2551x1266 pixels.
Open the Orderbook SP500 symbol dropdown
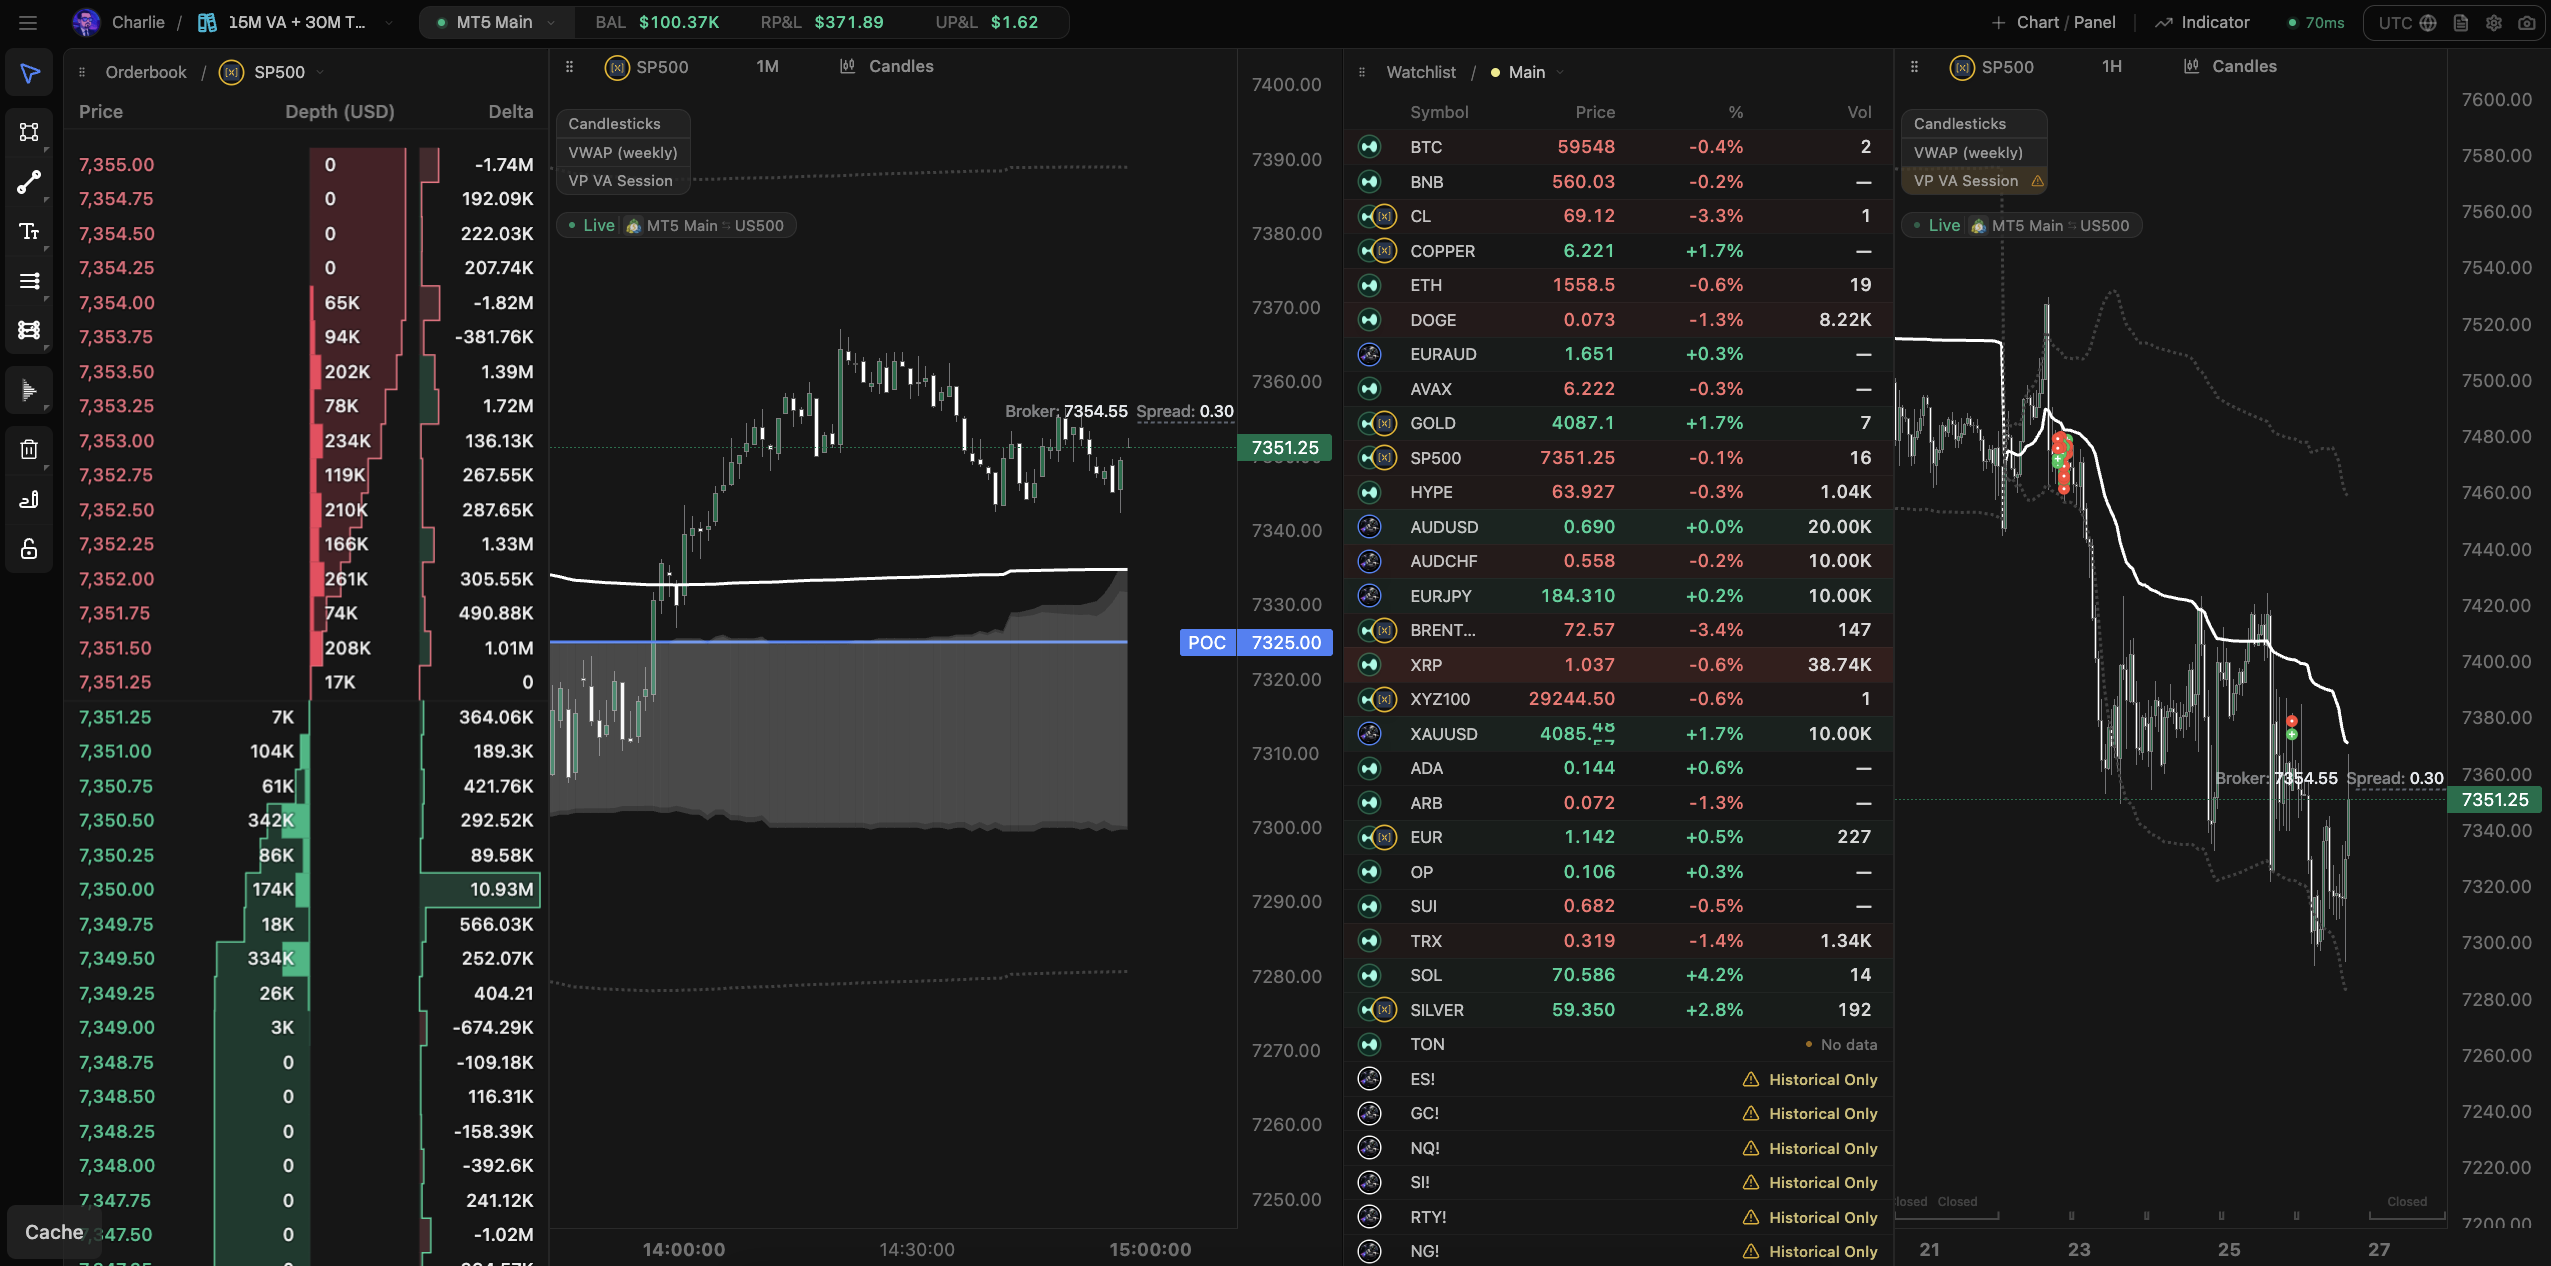272,72
